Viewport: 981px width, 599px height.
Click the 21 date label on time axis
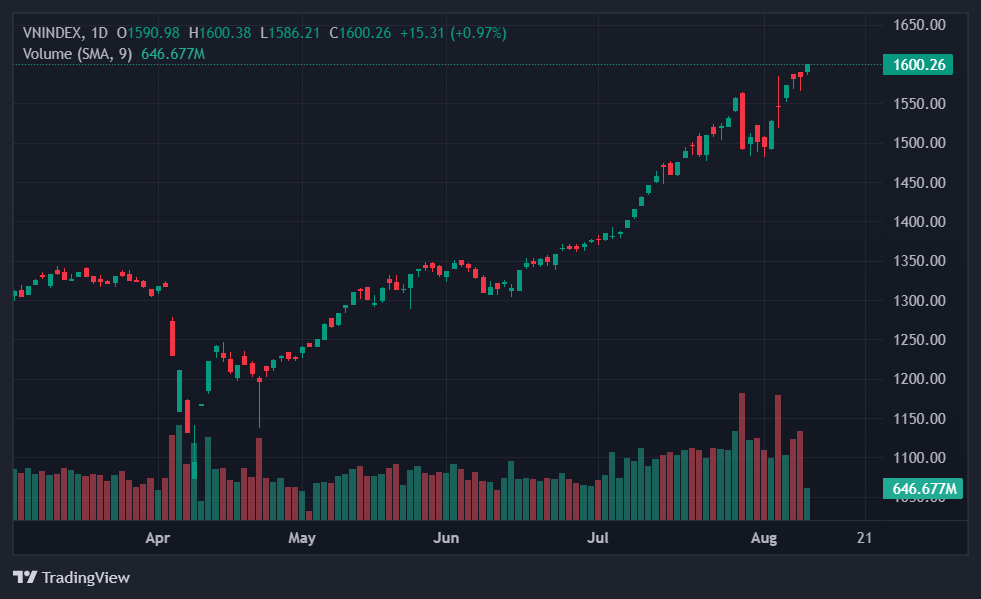tap(864, 538)
